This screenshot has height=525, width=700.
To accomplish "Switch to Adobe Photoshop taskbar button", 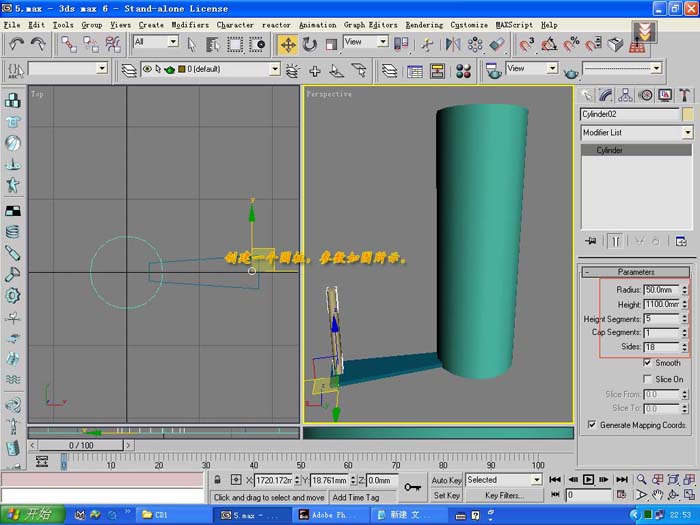I will pos(330,515).
